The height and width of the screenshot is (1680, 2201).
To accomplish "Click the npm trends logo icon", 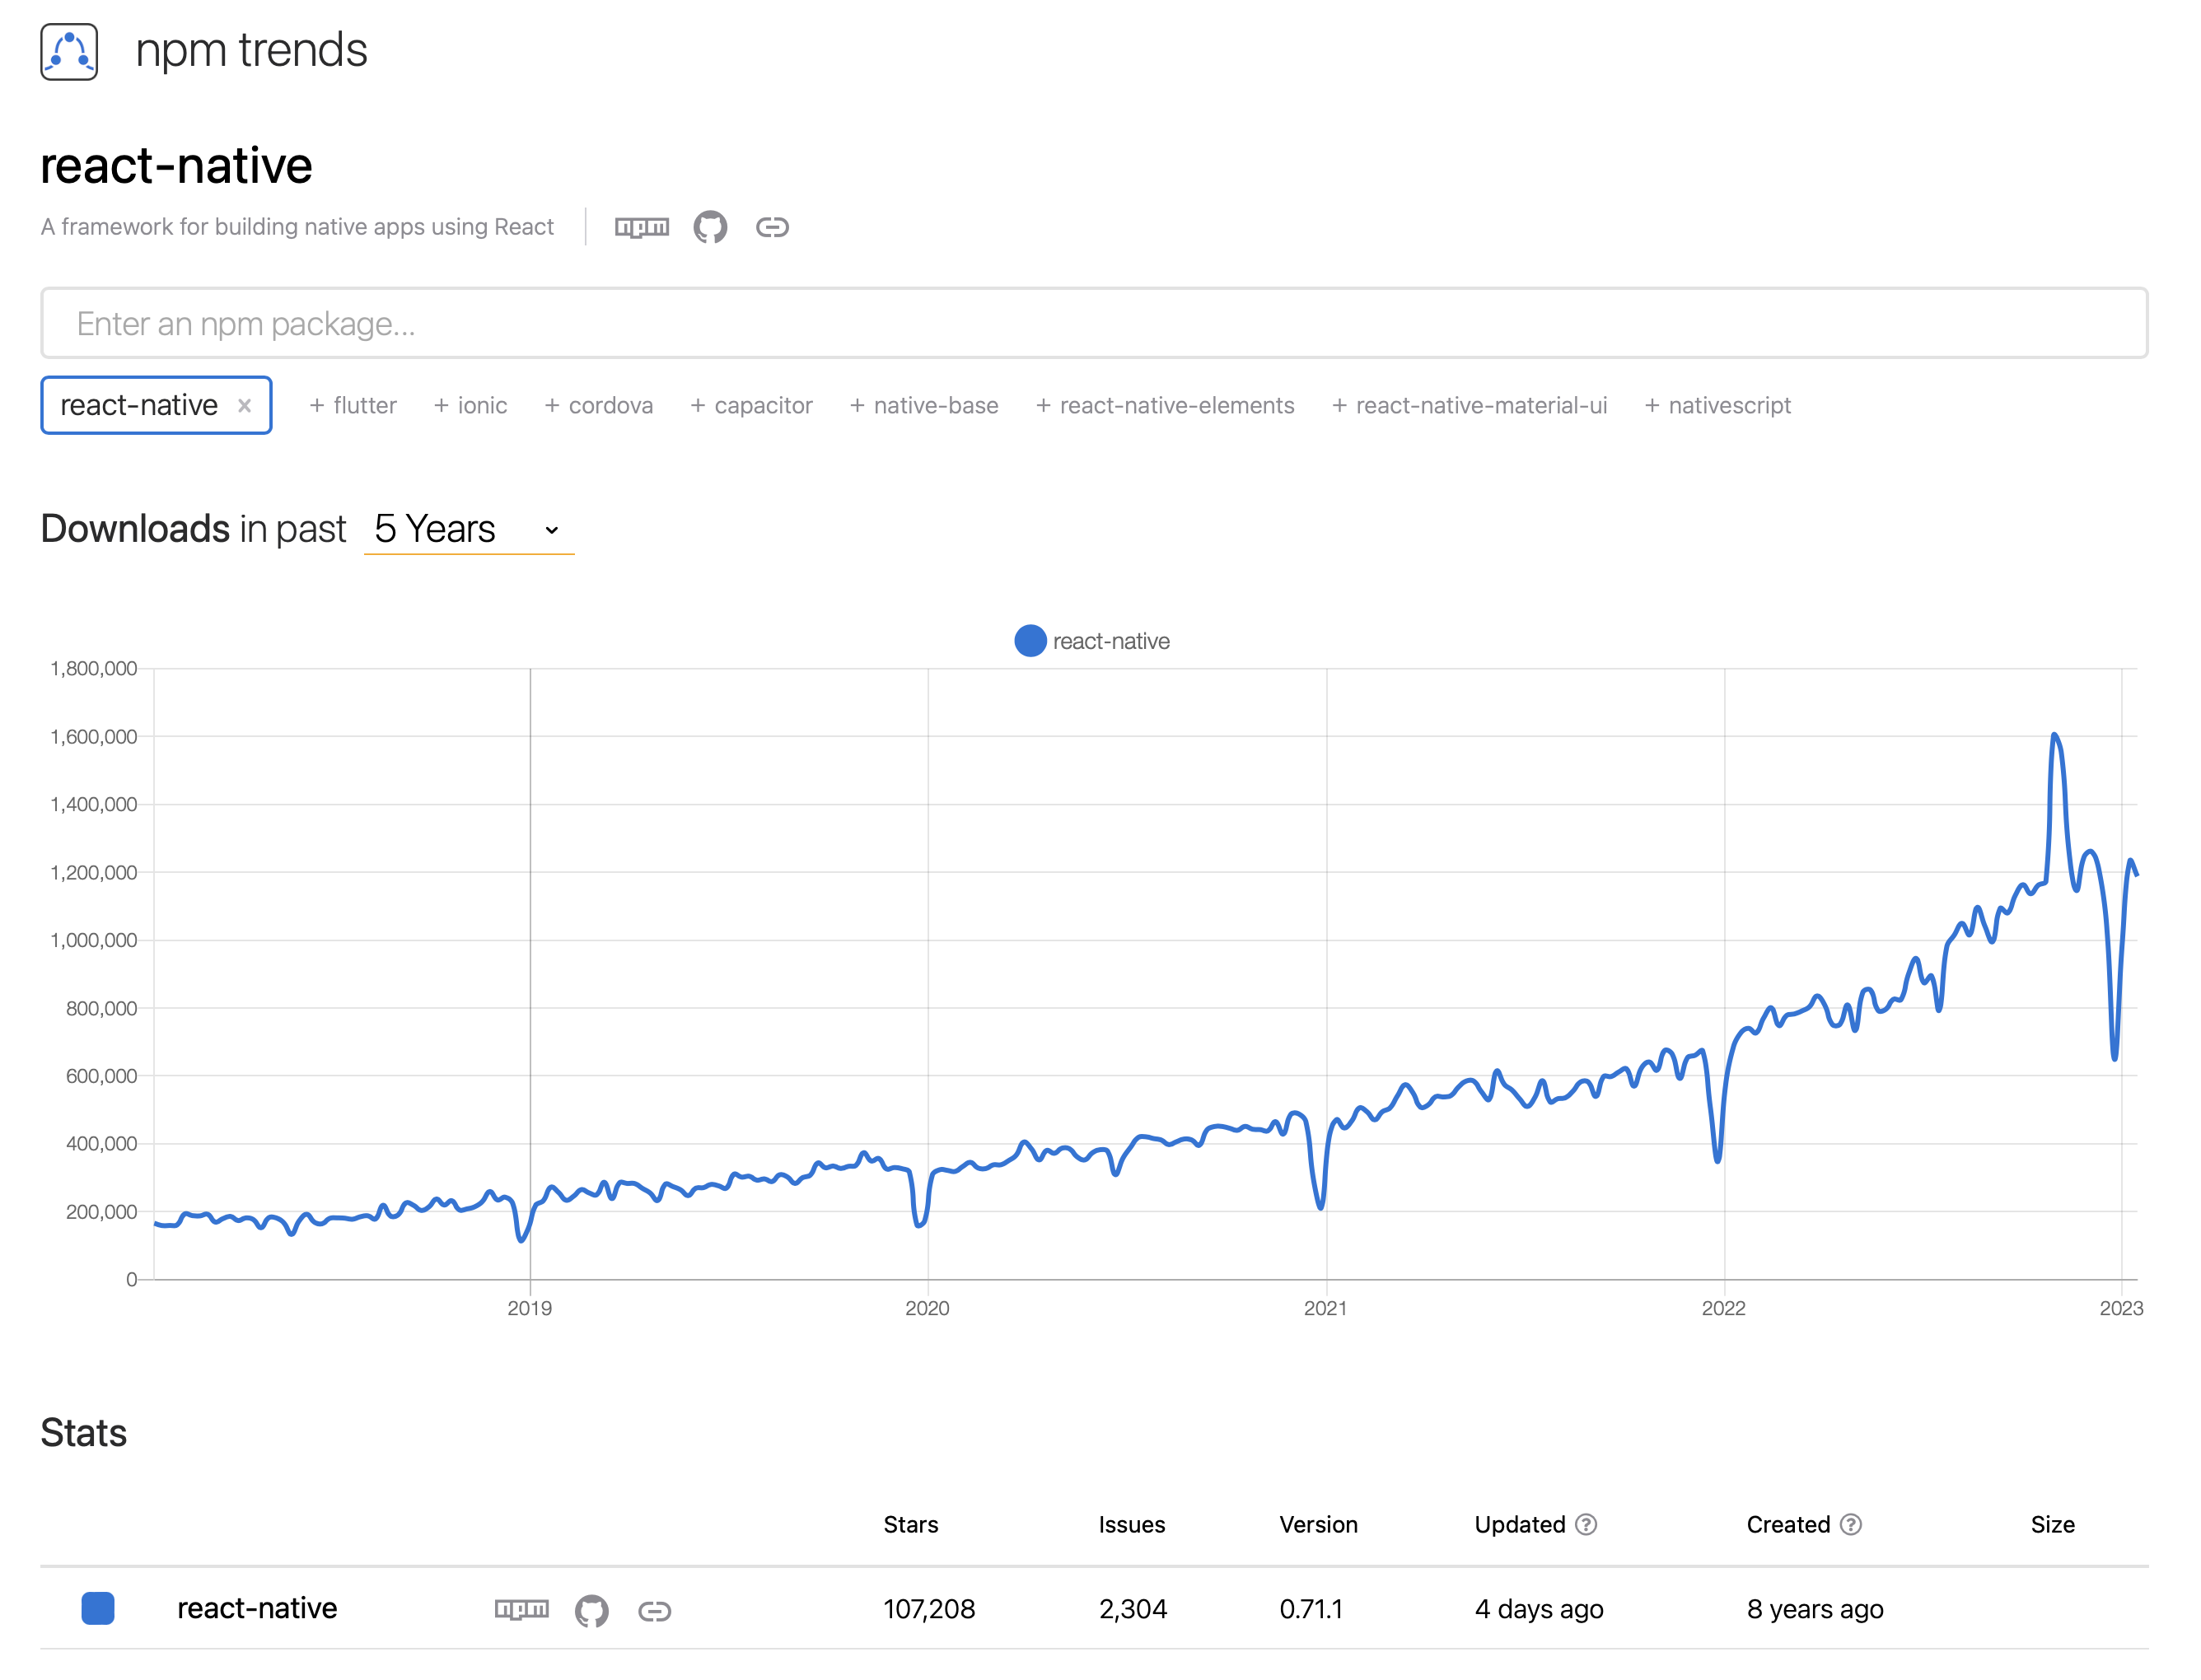I will [69, 52].
